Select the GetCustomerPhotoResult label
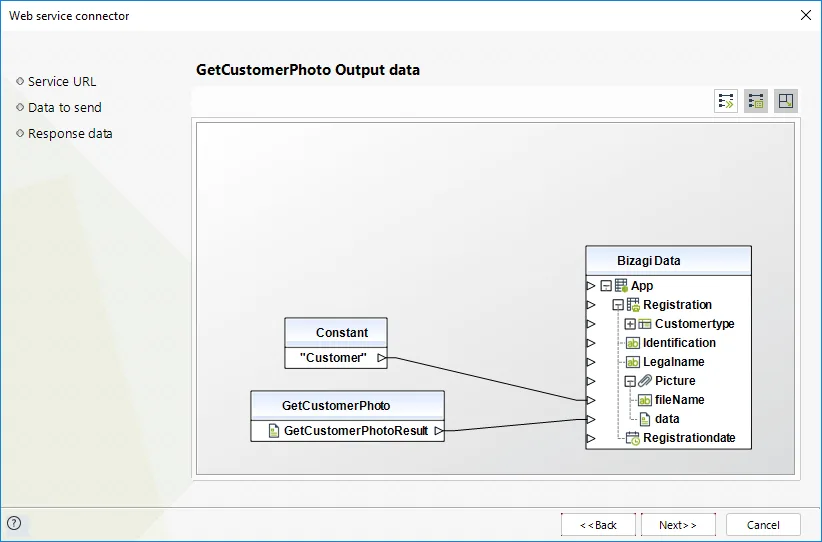The image size is (822, 542). click(x=356, y=431)
